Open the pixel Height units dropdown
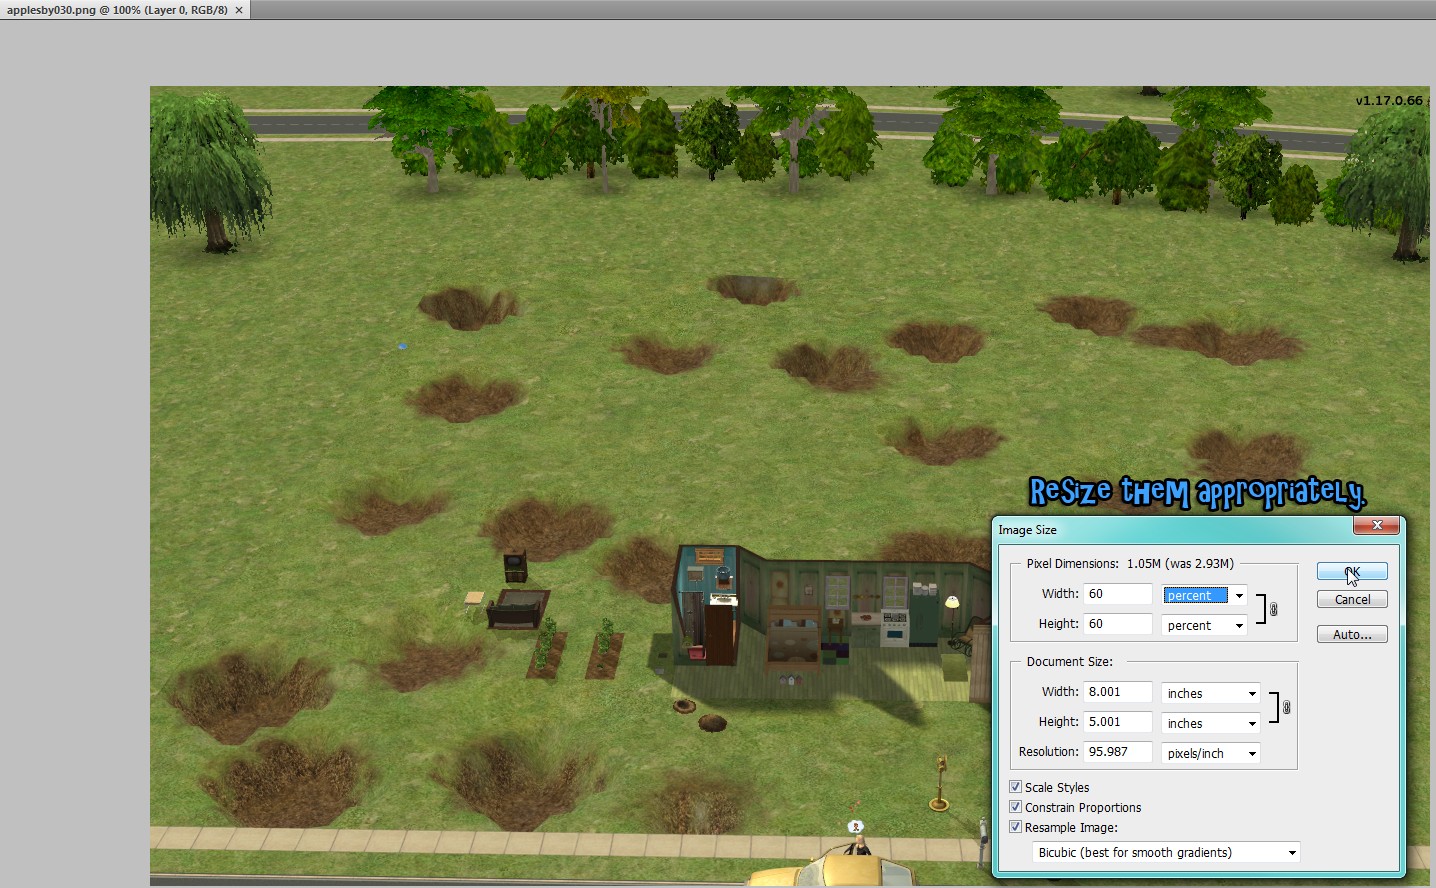 point(1204,625)
